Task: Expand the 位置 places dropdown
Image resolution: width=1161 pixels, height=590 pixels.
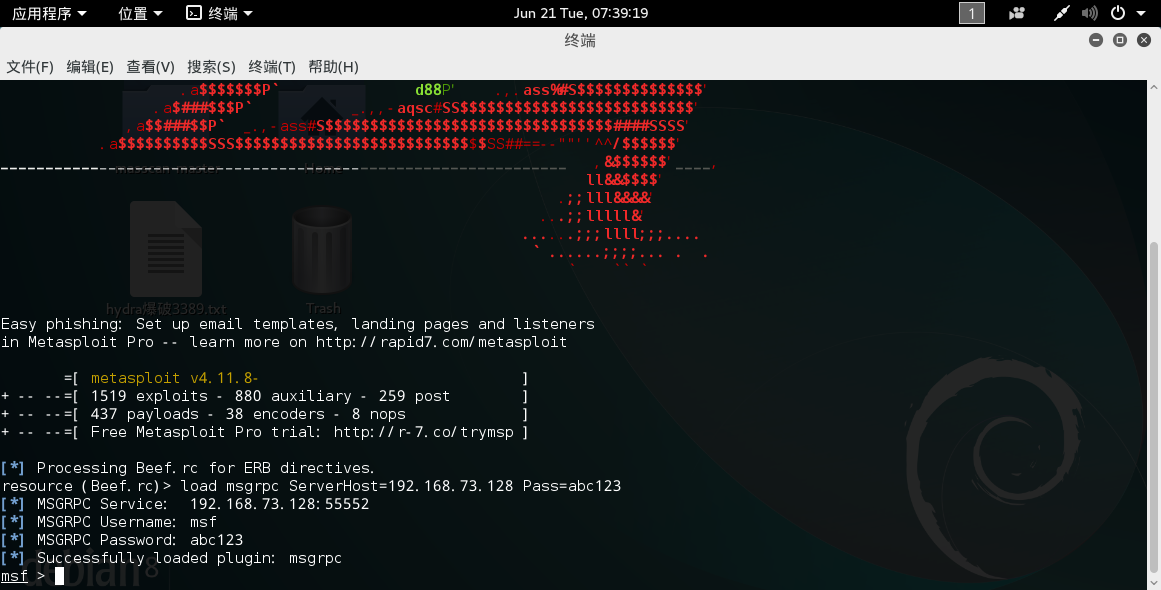Action: point(140,13)
